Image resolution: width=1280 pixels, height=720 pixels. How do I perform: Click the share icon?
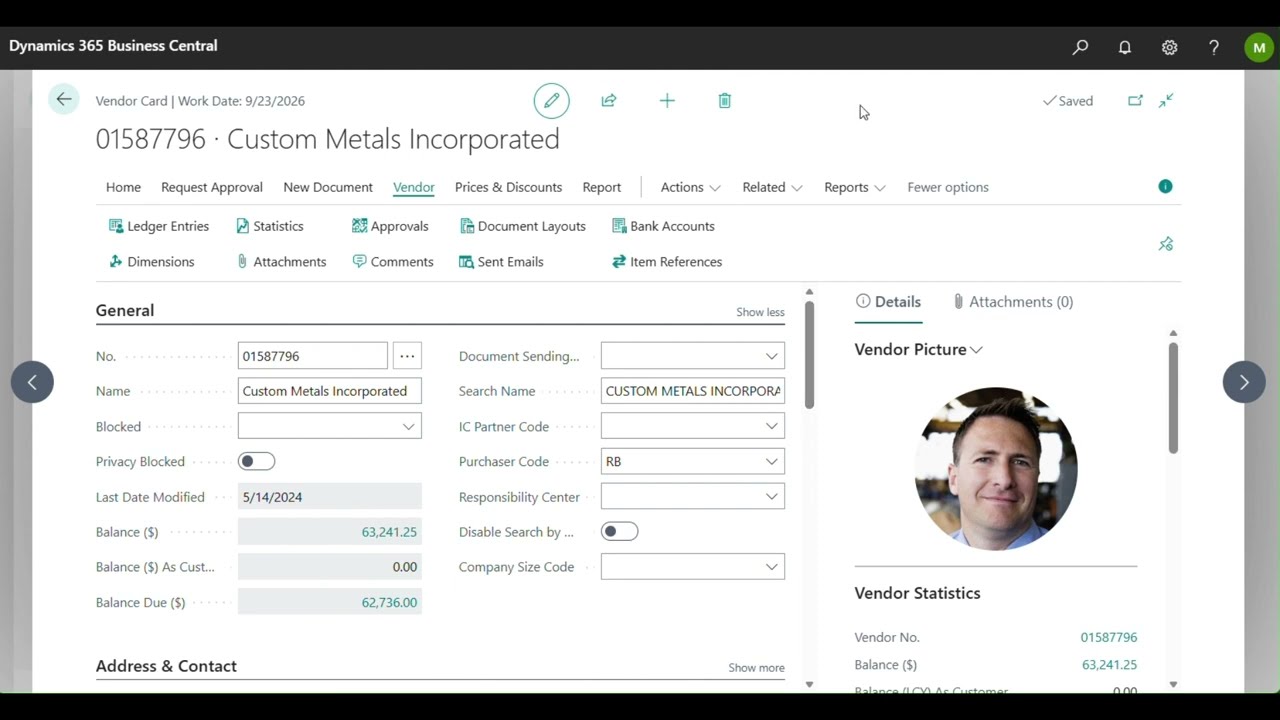pos(609,101)
